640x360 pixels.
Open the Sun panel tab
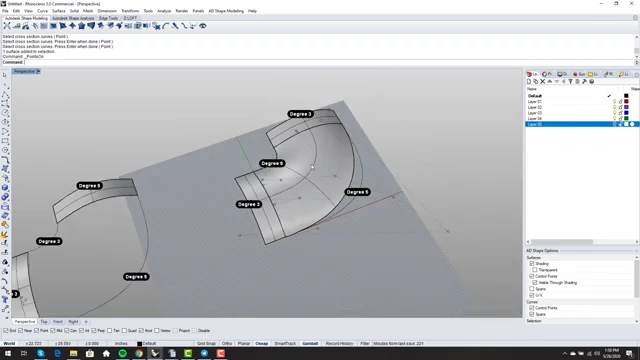[579, 74]
